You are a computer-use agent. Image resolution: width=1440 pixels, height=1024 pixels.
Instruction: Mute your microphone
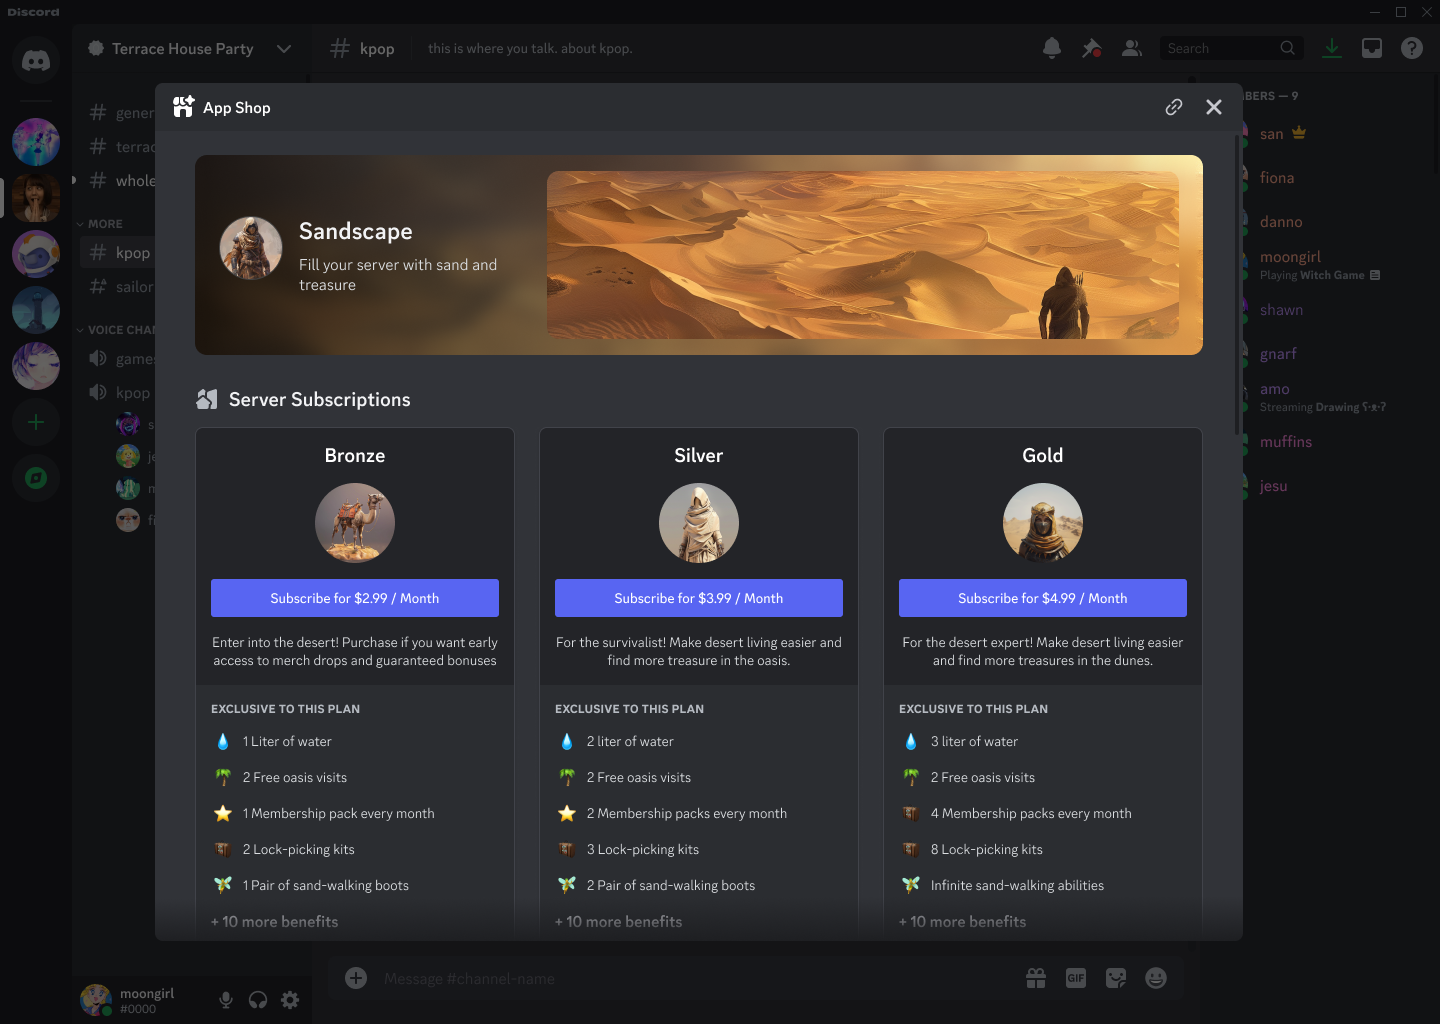point(226,999)
